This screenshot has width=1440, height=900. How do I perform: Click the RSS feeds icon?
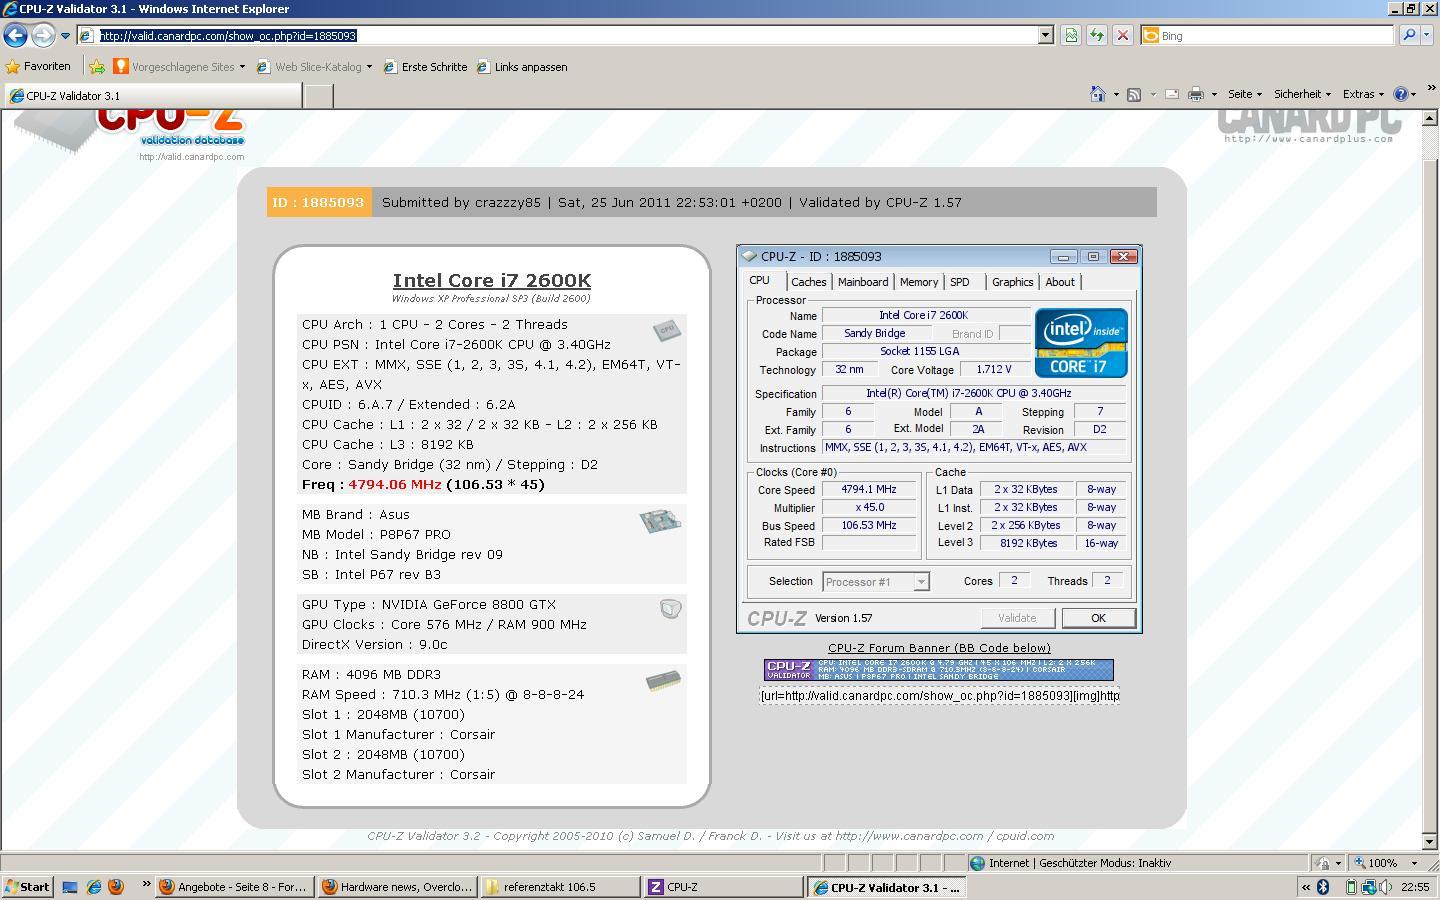pyautogui.click(x=1134, y=94)
